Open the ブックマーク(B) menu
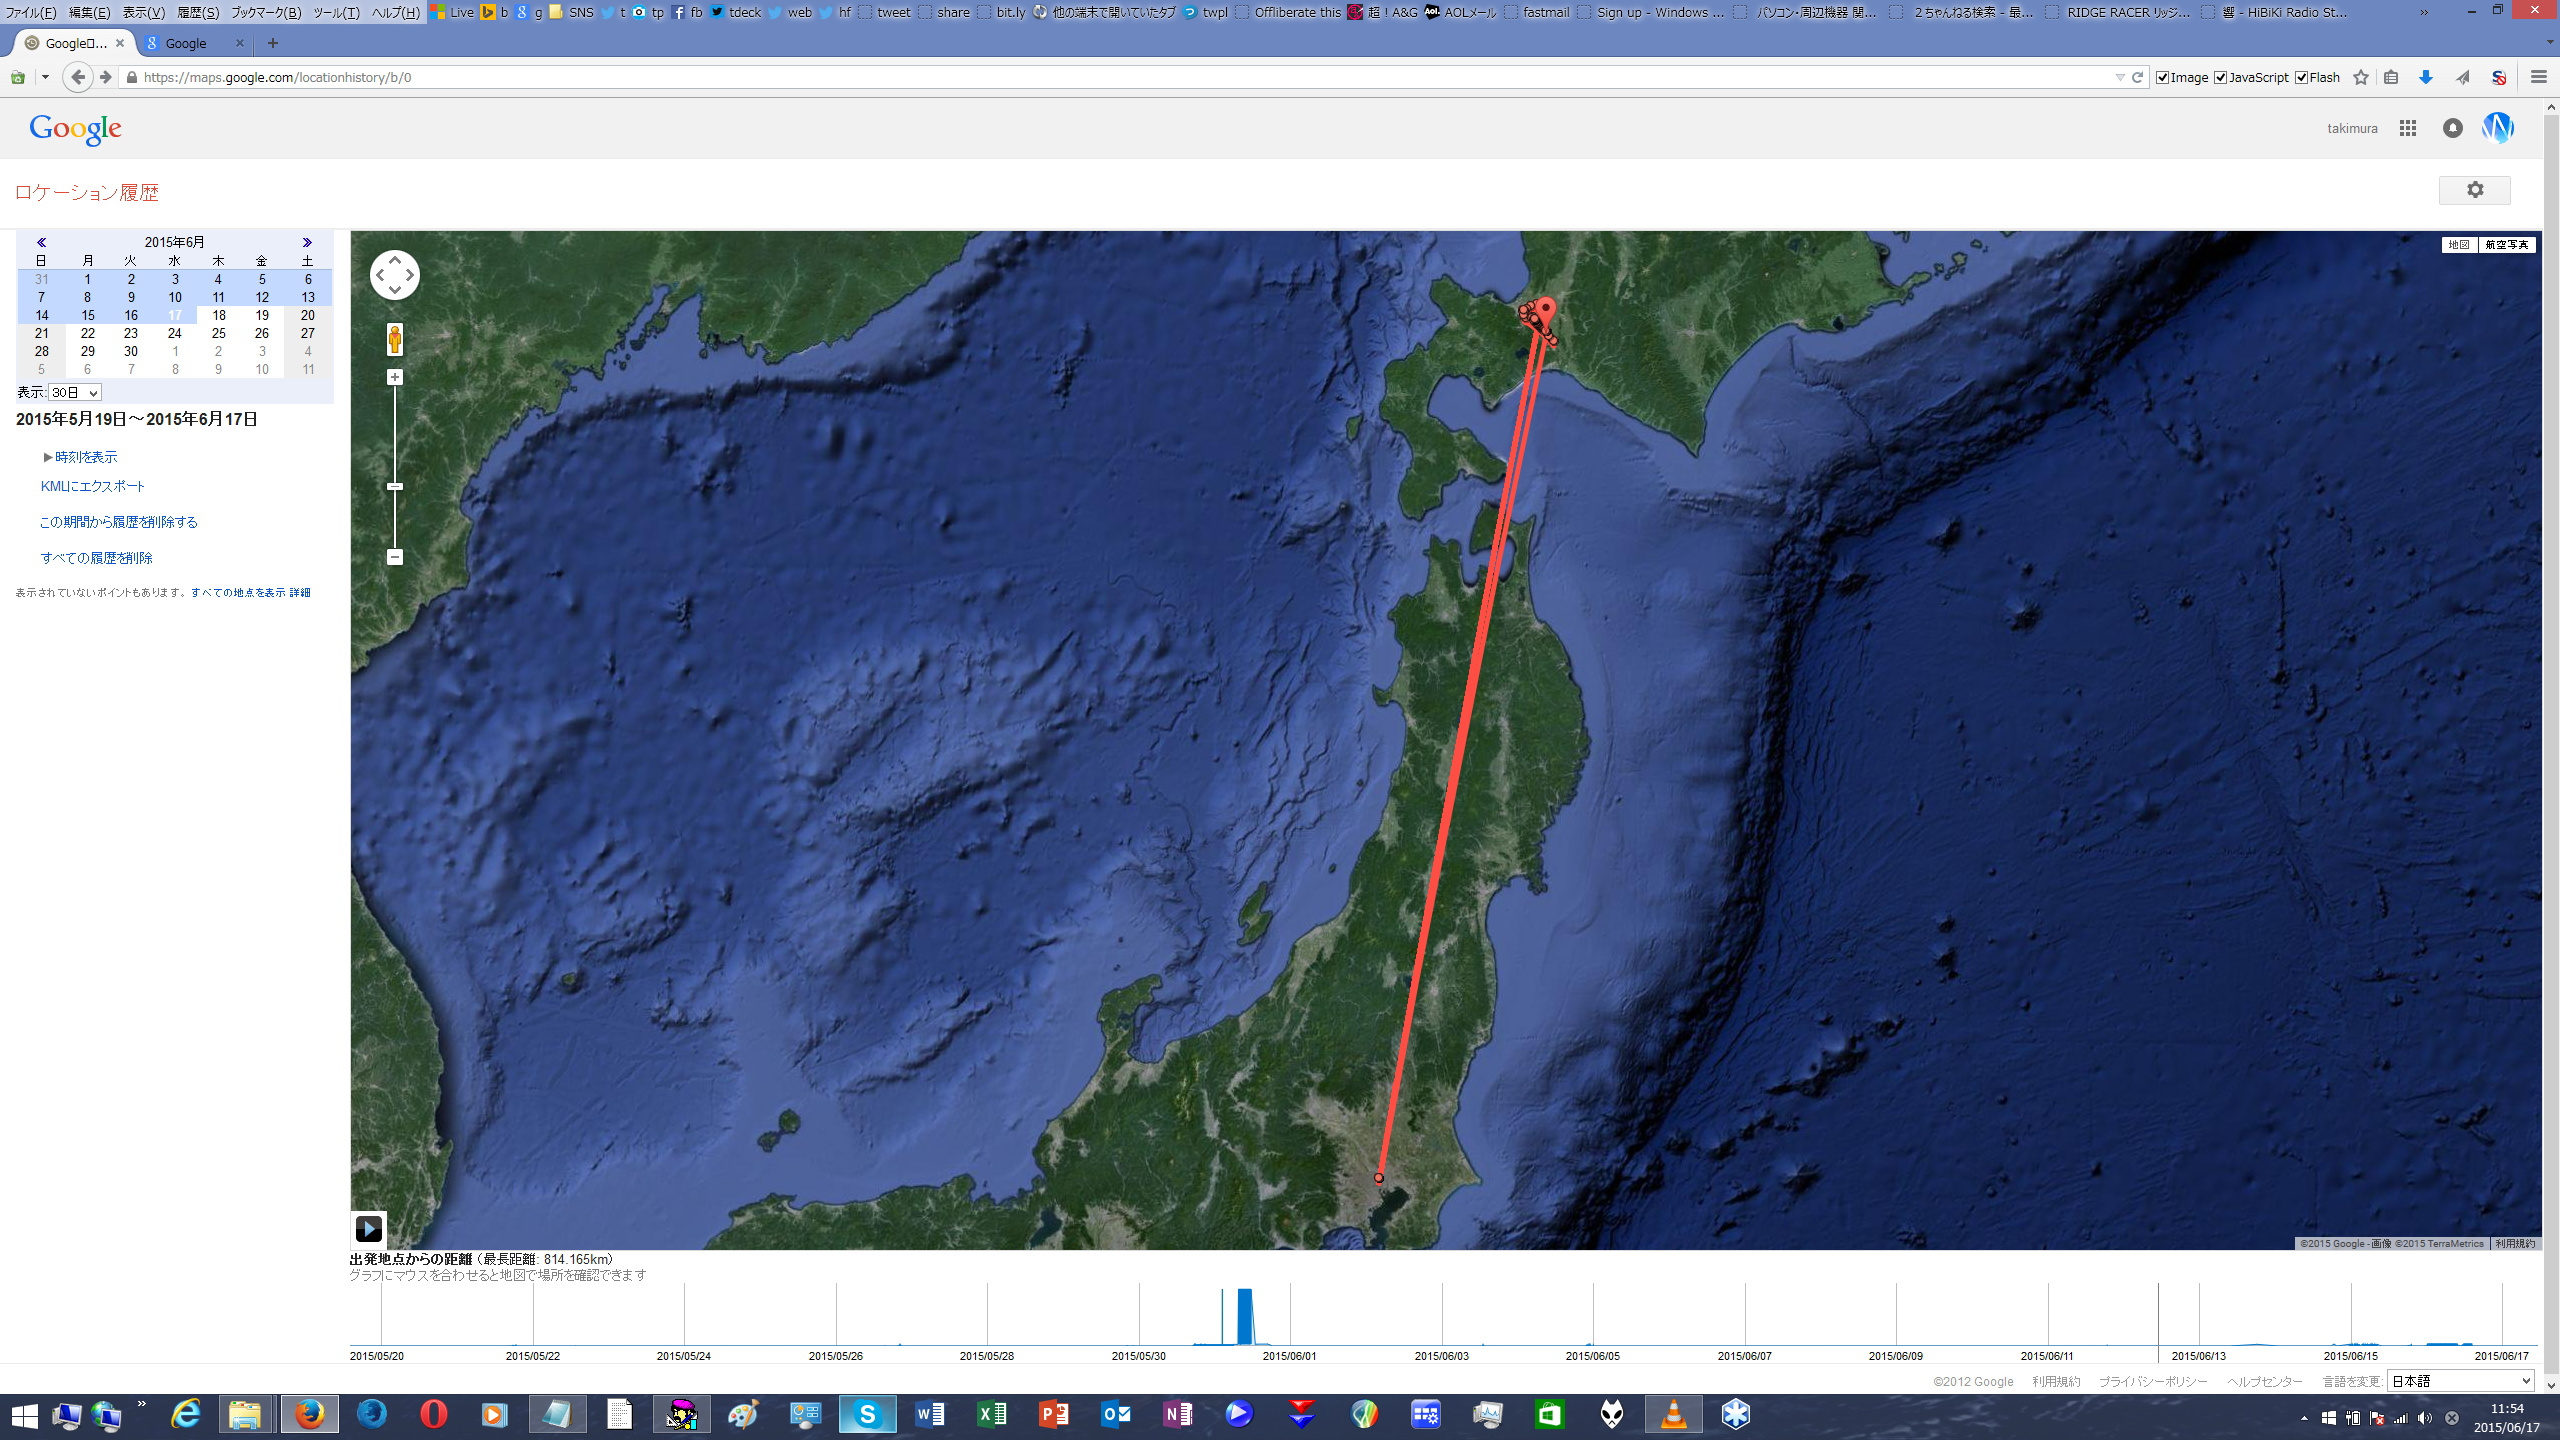2560x1440 pixels. (266, 12)
